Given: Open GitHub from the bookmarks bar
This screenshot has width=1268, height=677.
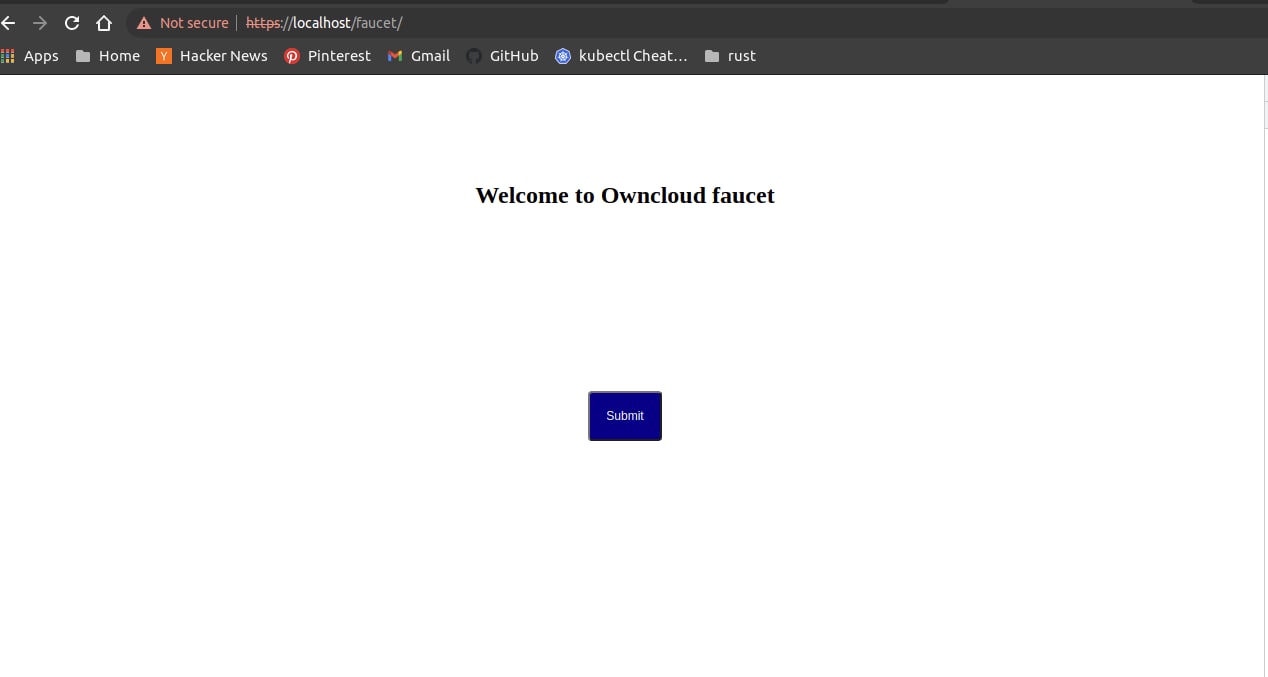Looking at the screenshot, I should (x=502, y=56).
